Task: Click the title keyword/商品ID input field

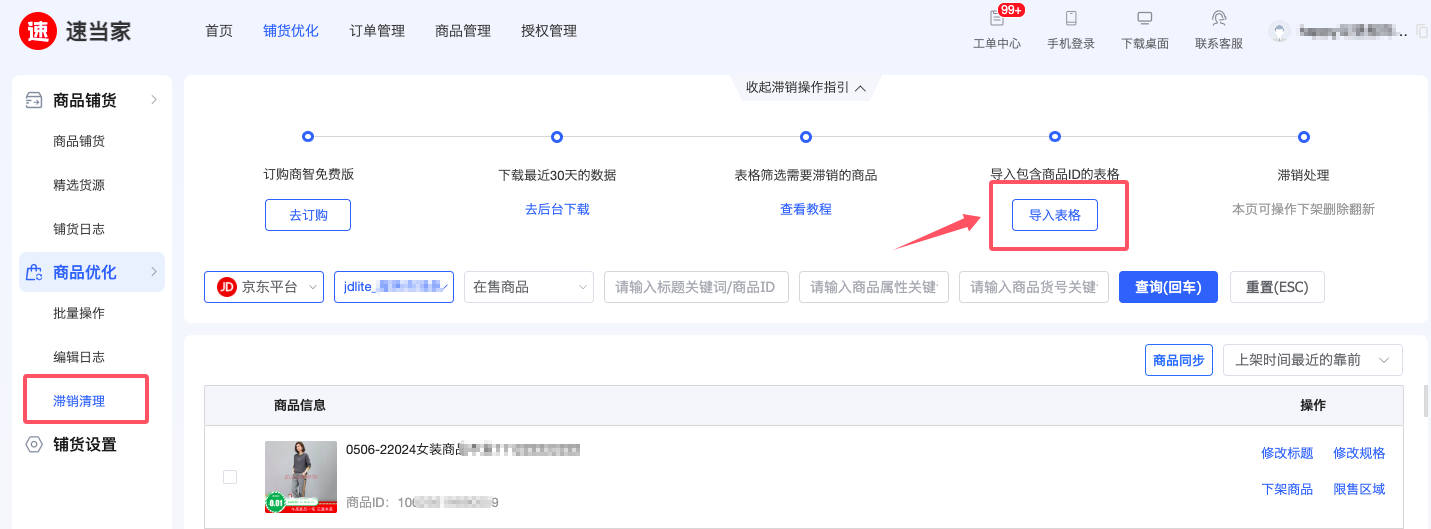Action: 696,287
